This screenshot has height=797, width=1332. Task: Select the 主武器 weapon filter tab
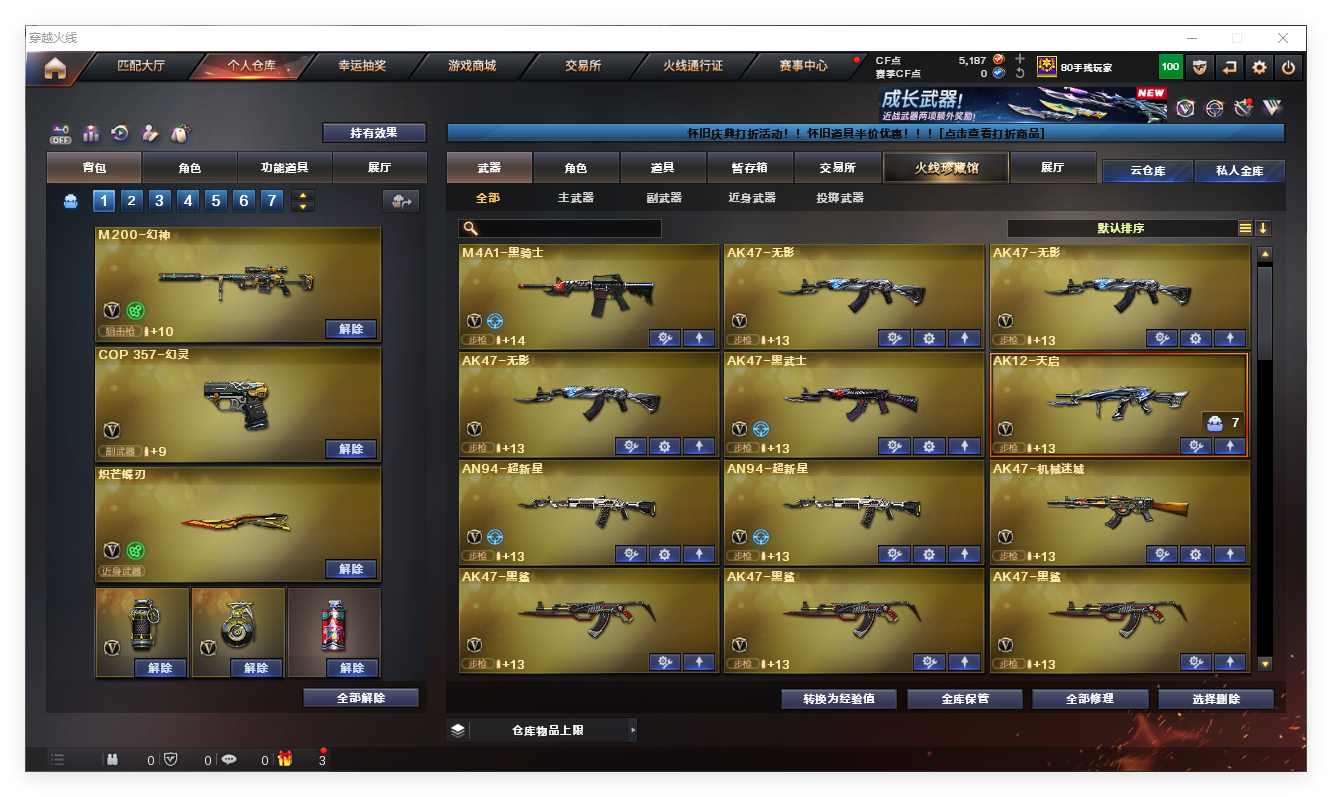click(576, 198)
